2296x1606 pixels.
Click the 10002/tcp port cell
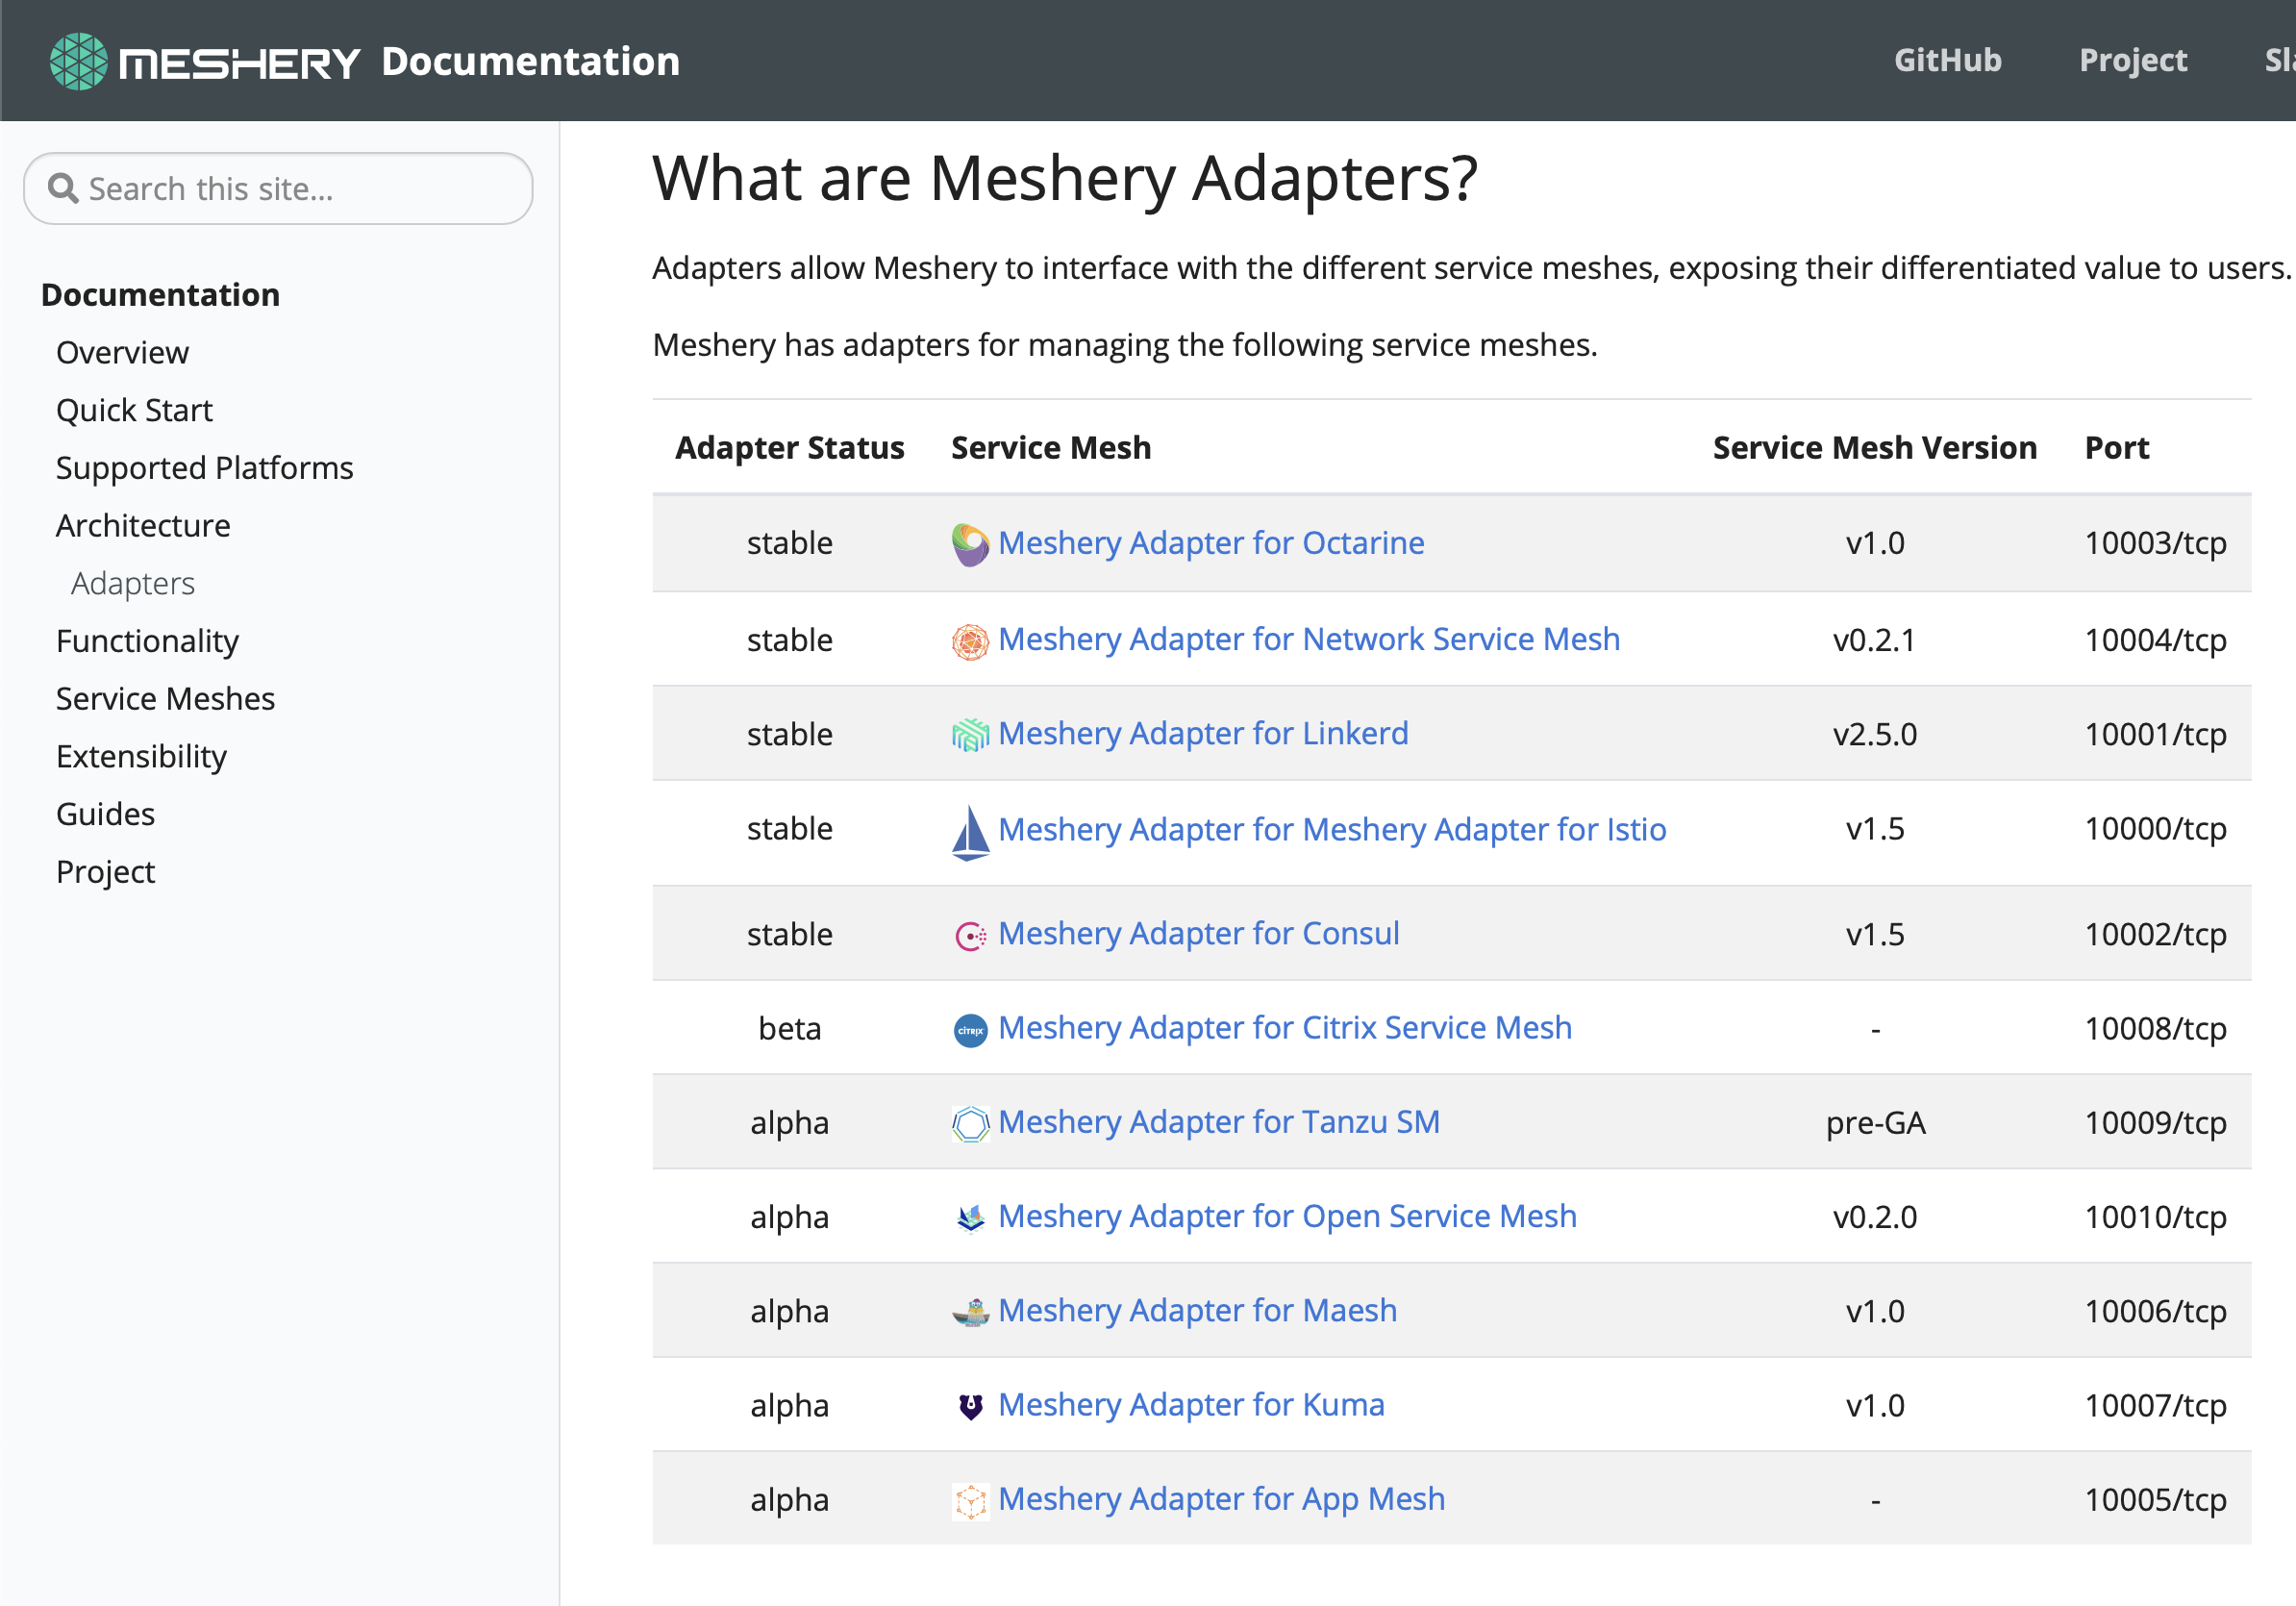tap(2155, 935)
